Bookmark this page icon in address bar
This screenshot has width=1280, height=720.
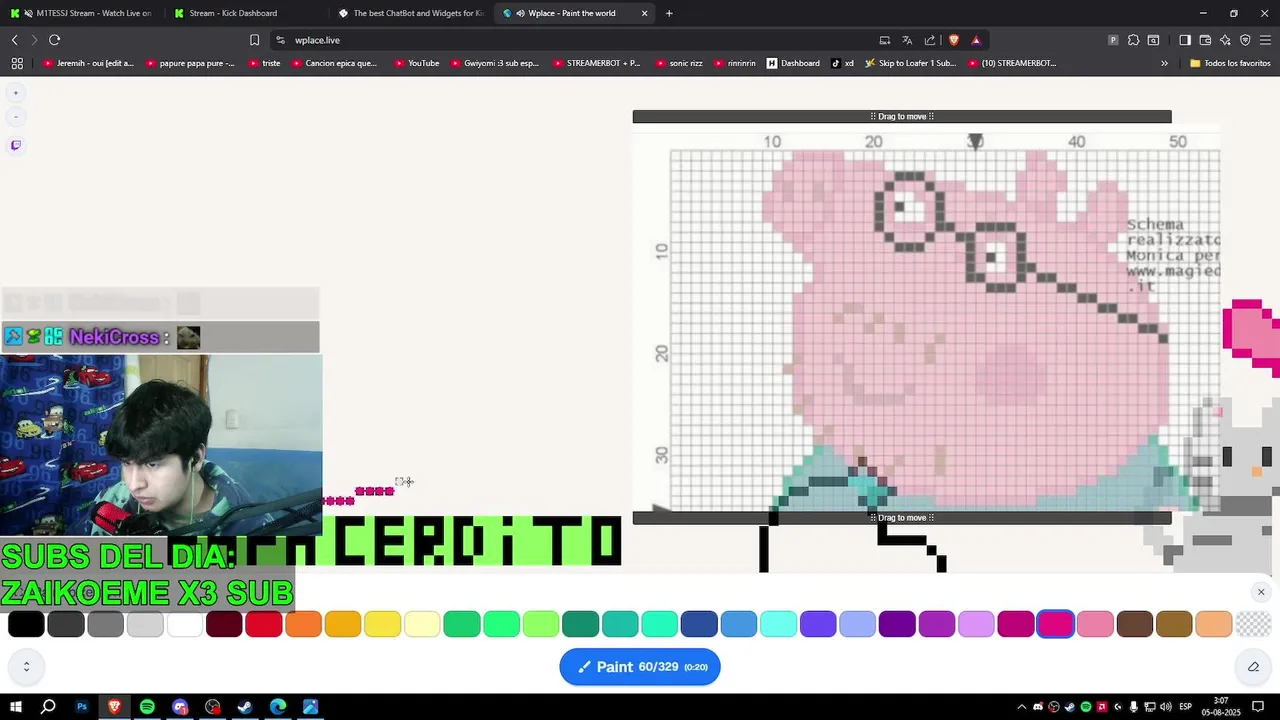pyautogui.click(x=254, y=40)
